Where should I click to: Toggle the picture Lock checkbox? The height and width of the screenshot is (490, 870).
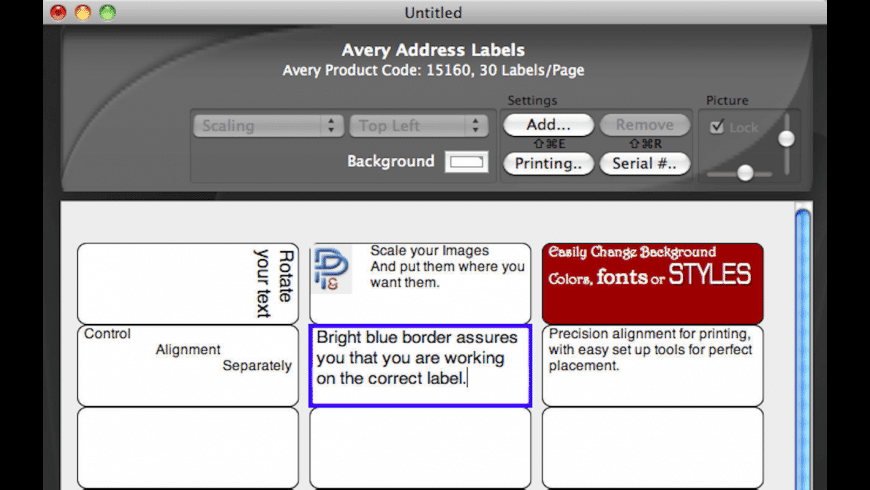click(717, 127)
